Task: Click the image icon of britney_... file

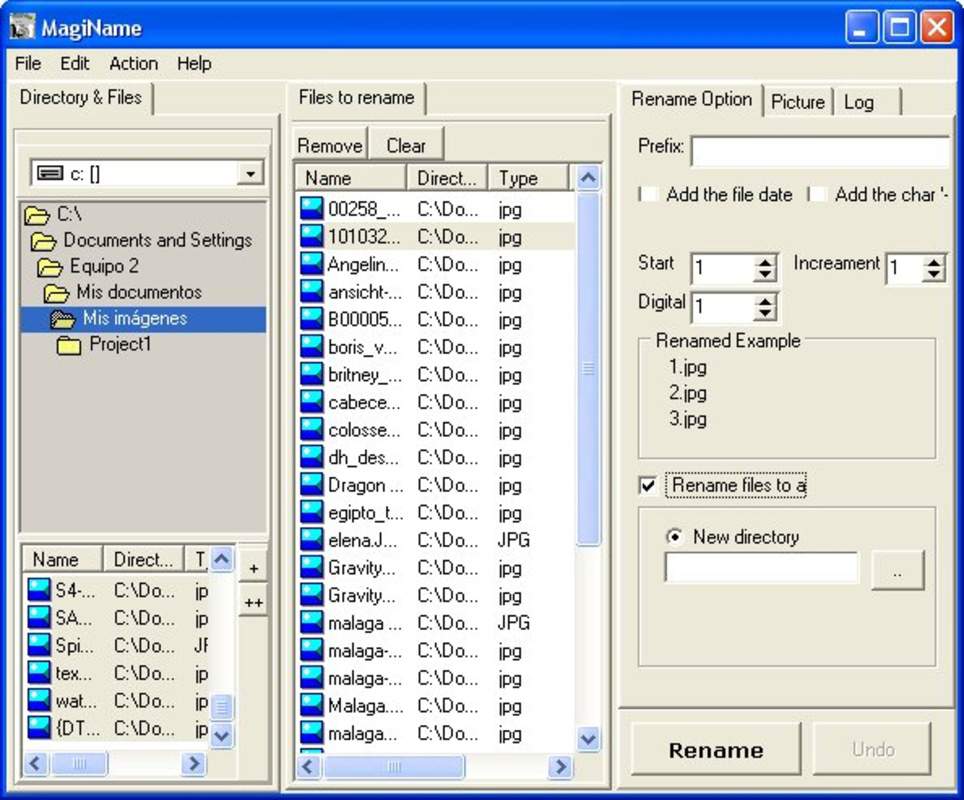Action: point(312,374)
